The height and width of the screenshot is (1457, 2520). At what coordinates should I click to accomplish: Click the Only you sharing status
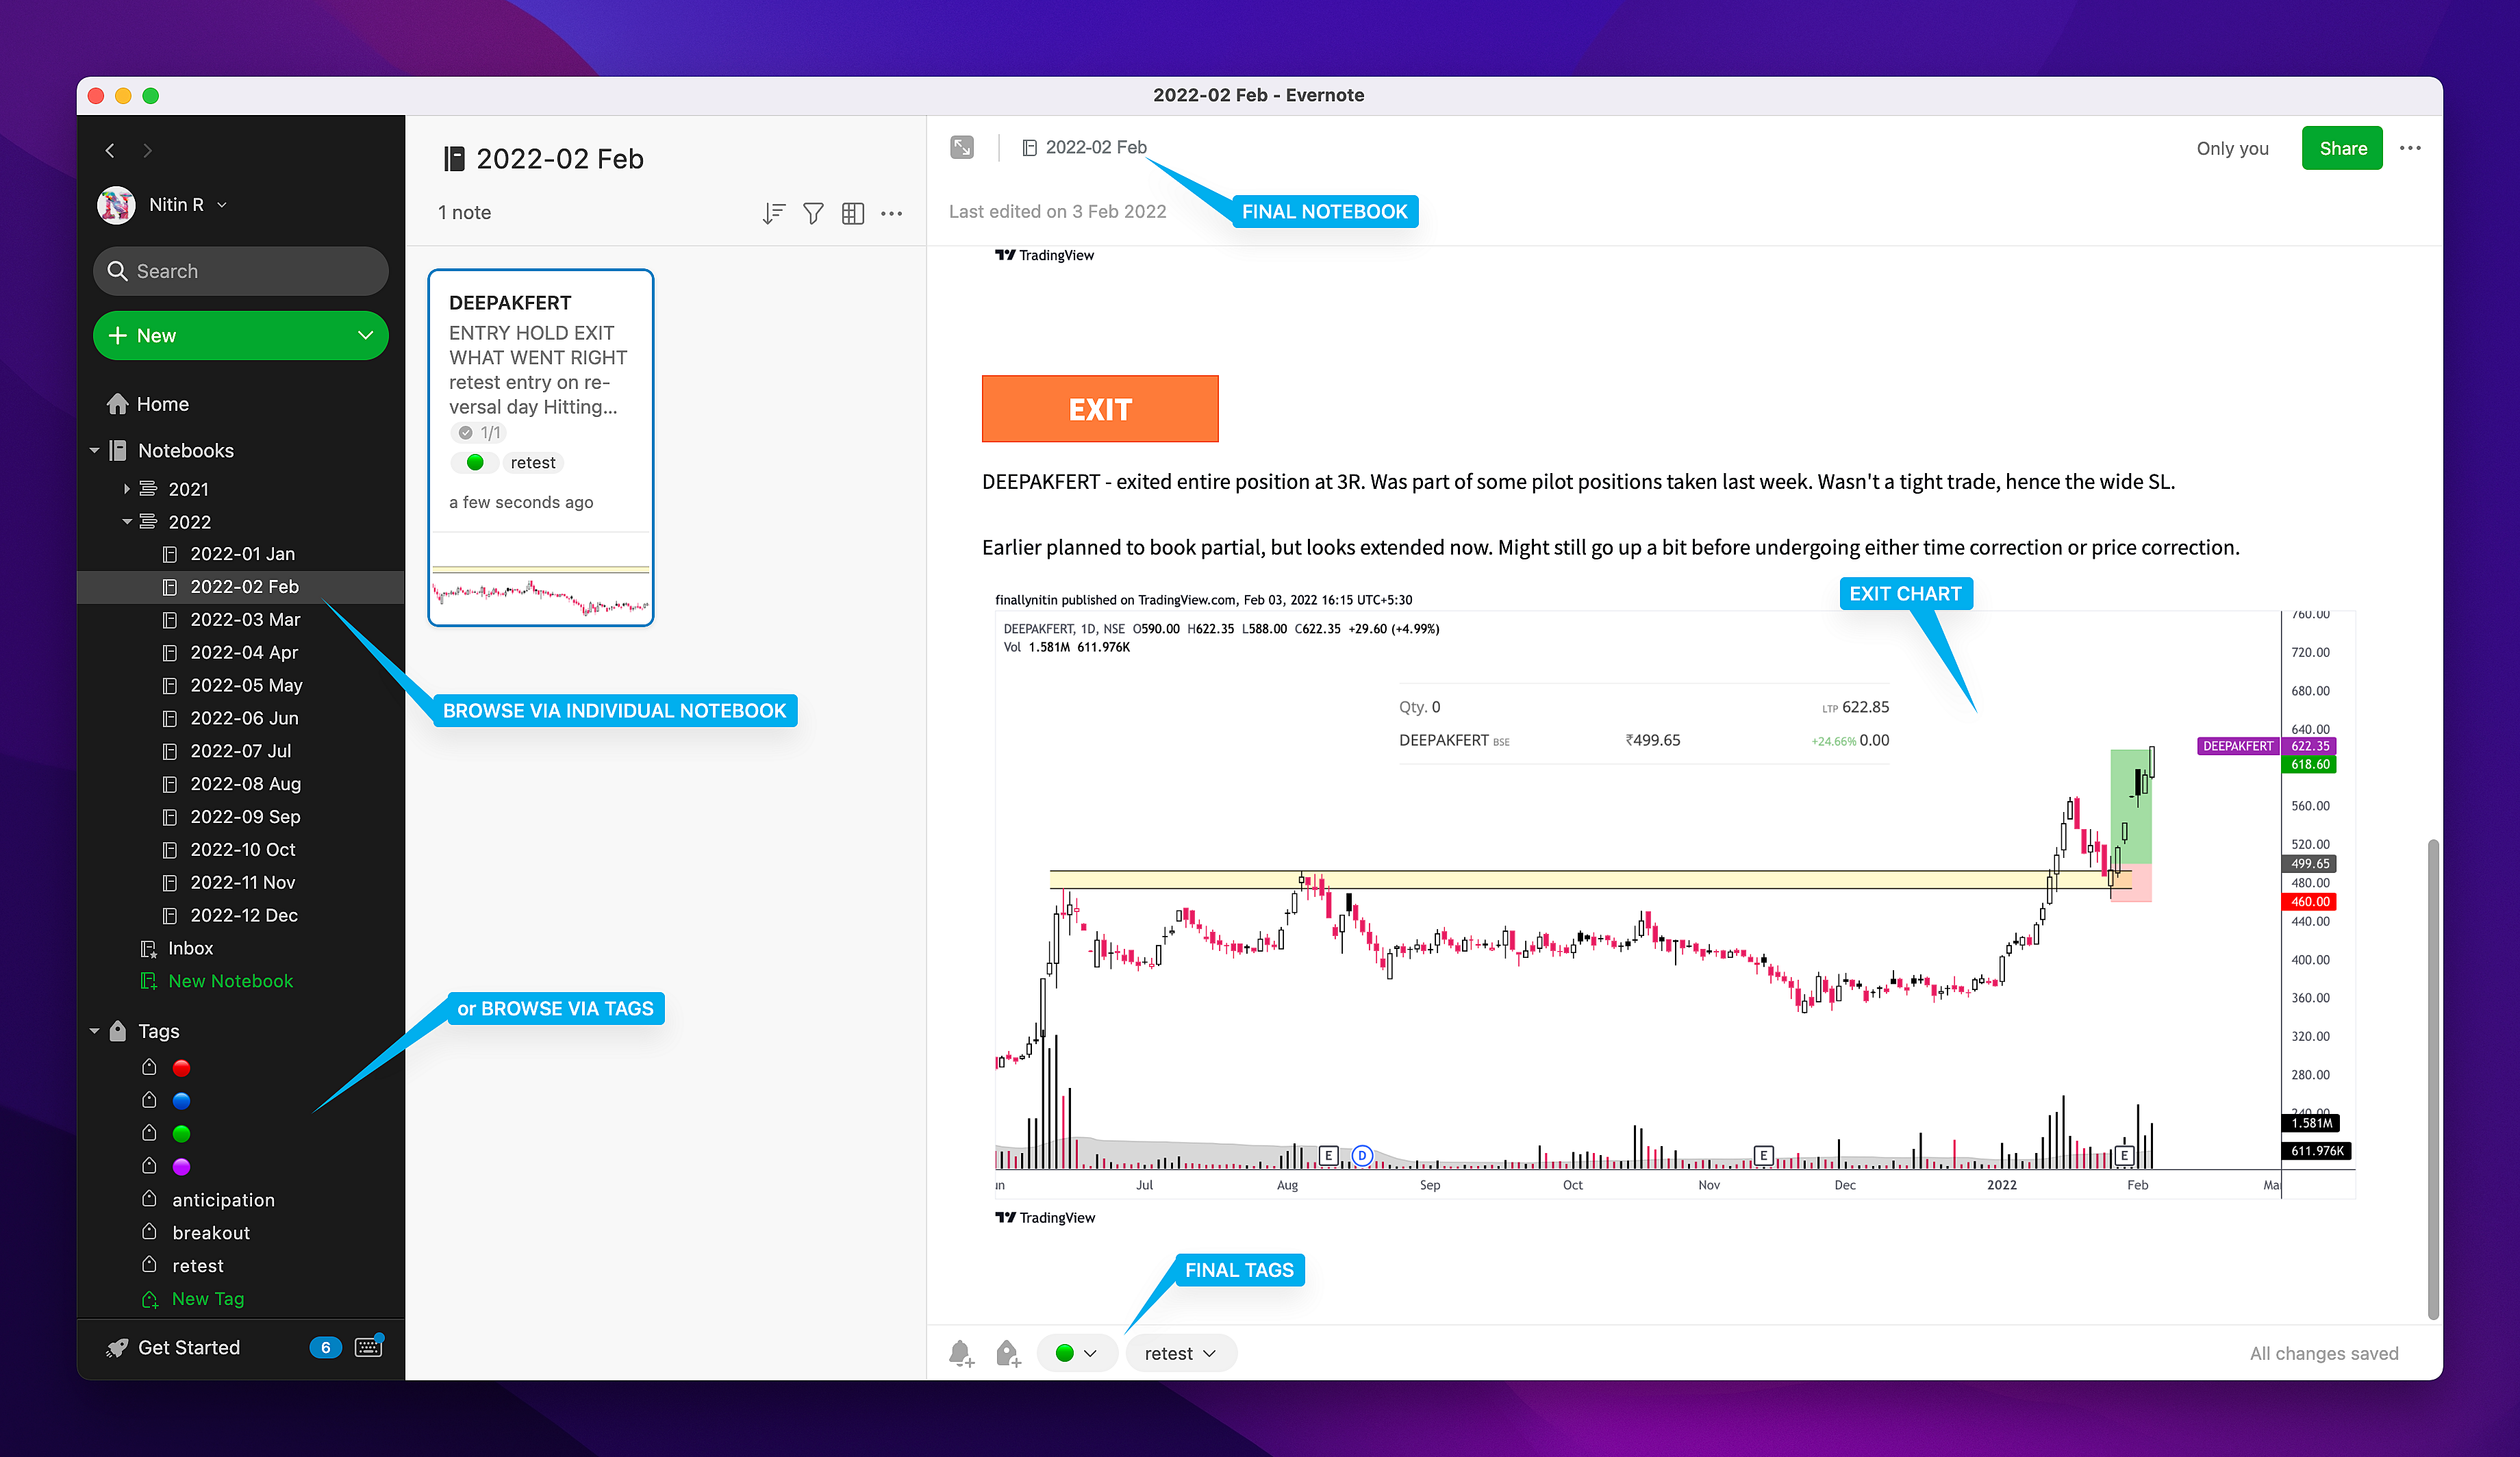pos(2232,148)
